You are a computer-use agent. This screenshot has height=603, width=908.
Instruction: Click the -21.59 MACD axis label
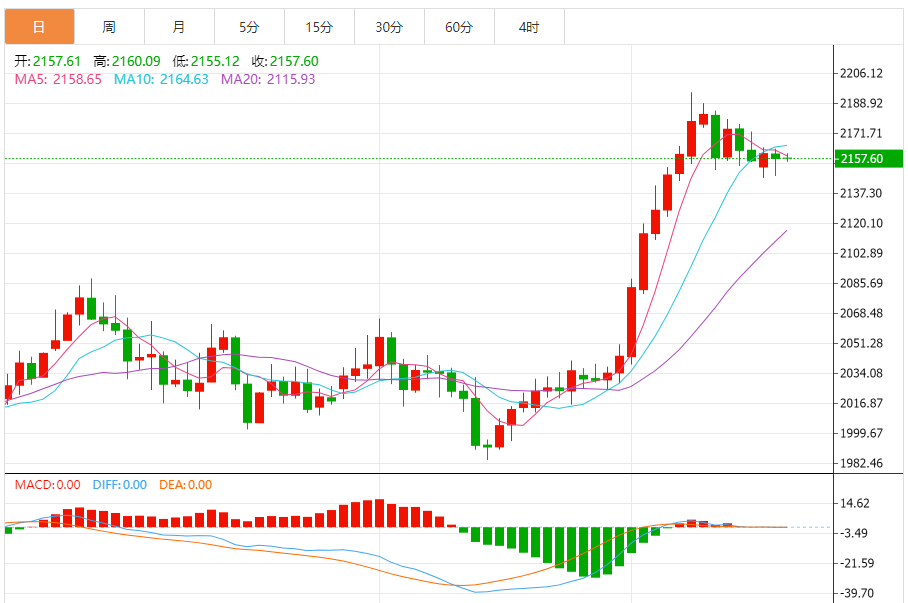pyautogui.click(x=856, y=564)
